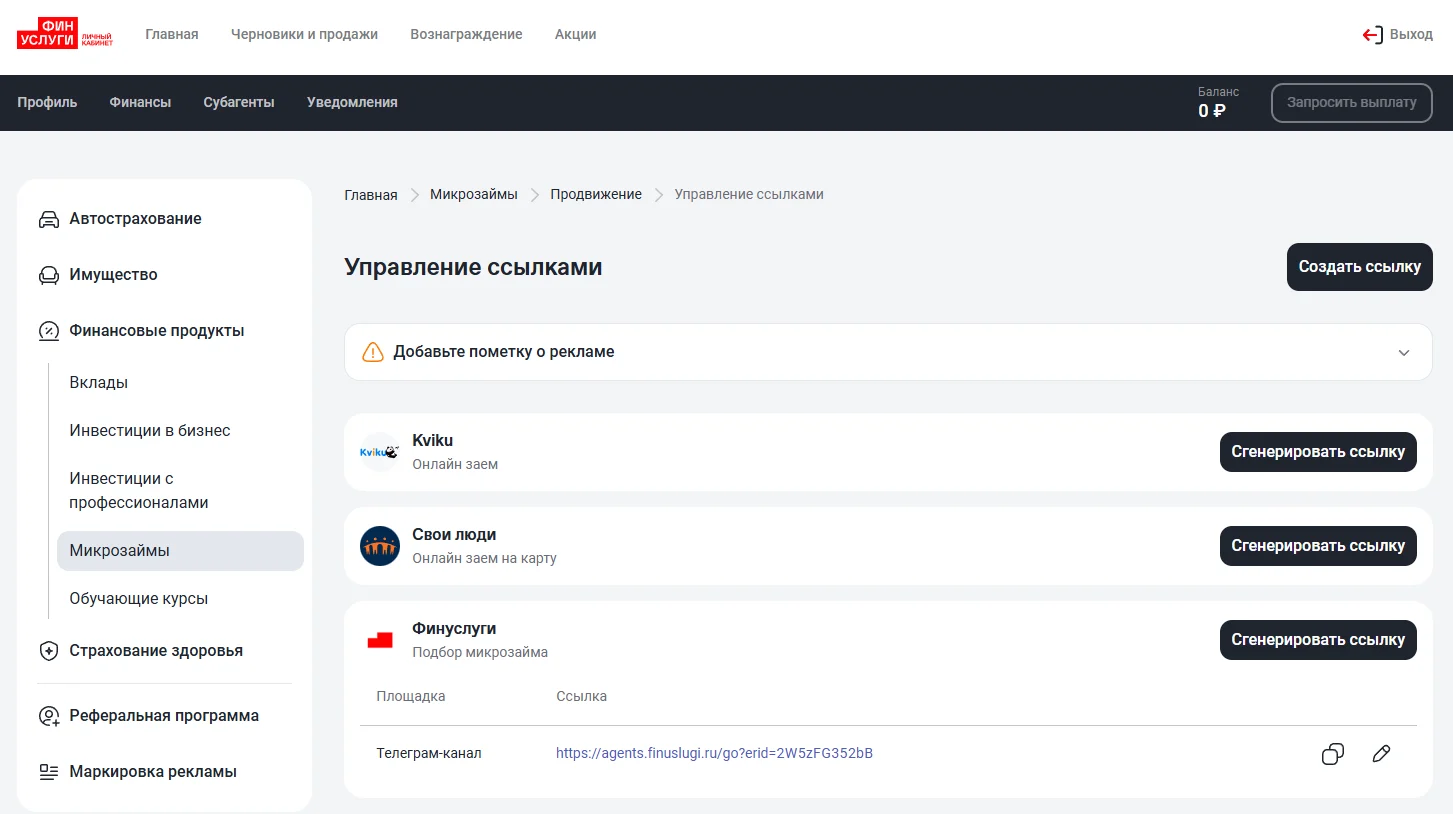
Task: Go to Микрозаймы in breadcrumbs
Action: point(474,194)
